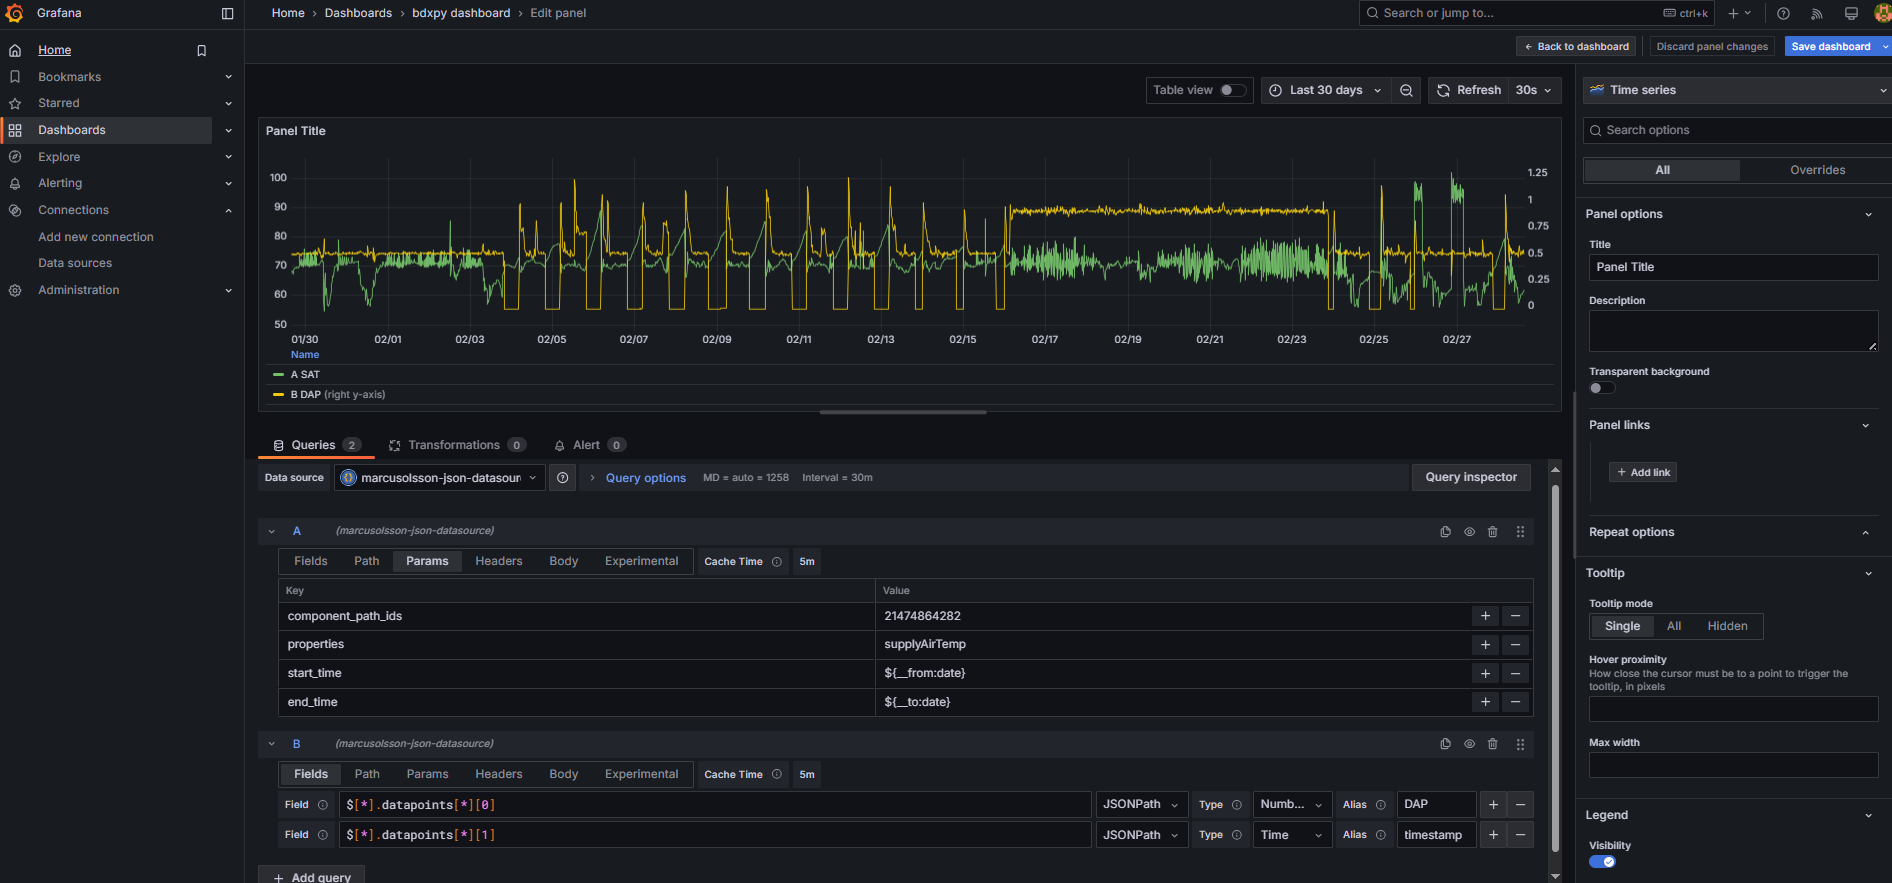The width and height of the screenshot is (1892, 883).
Task: Open the news RSS feed icon
Action: (x=1817, y=13)
